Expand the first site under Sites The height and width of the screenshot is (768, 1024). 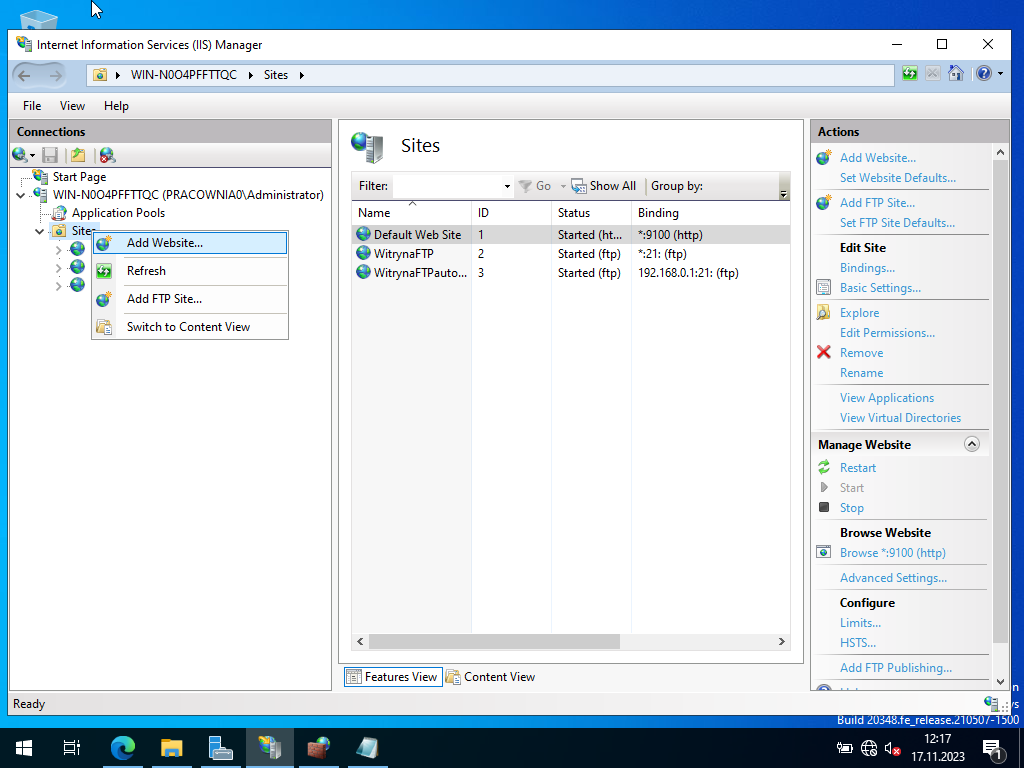click(59, 249)
